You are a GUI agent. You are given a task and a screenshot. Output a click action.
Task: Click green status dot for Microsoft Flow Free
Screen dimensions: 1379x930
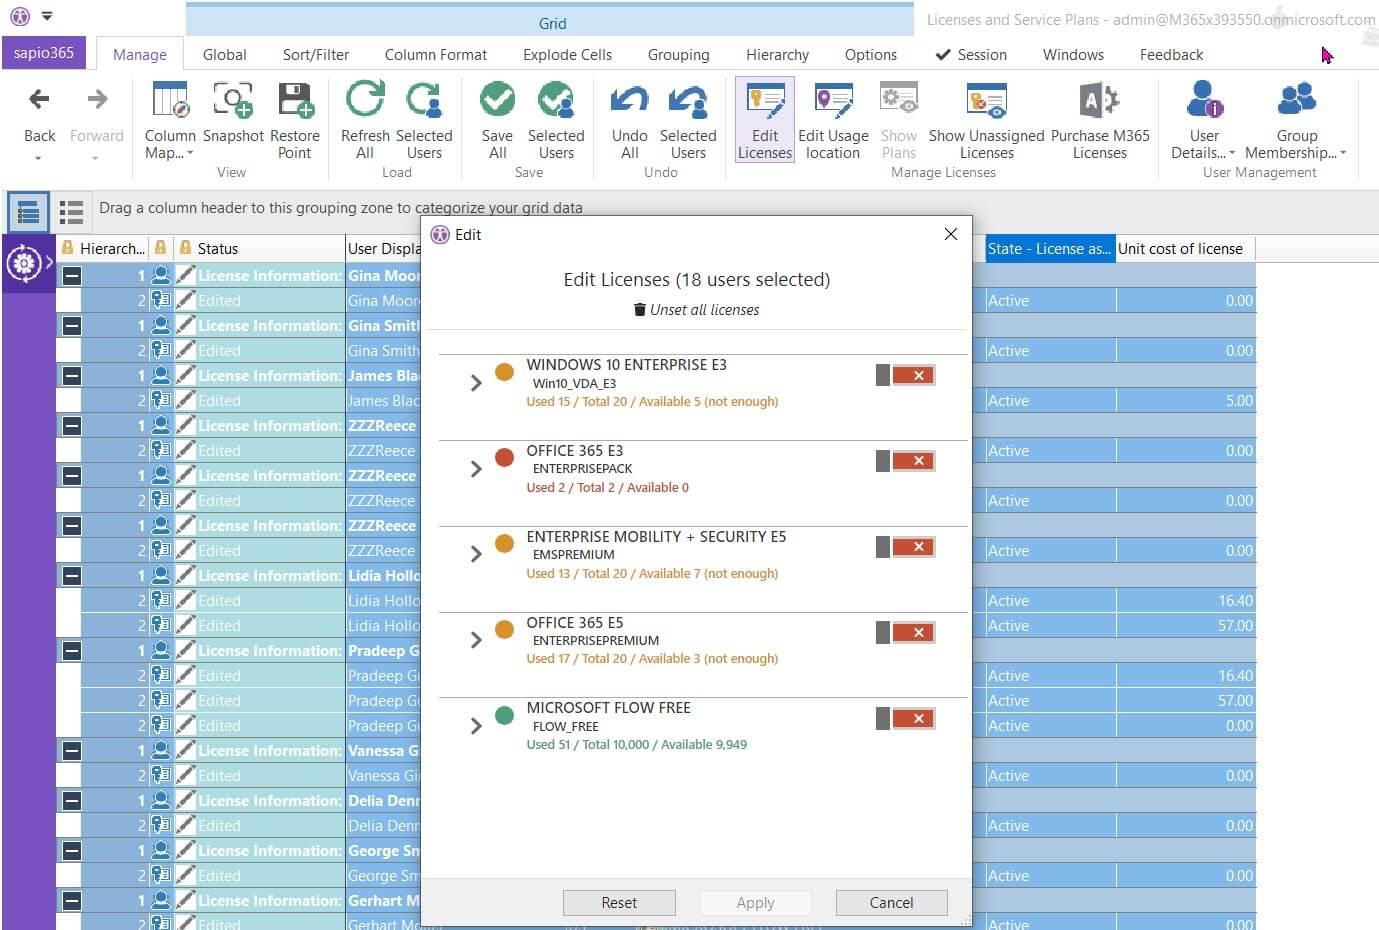(505, 715)
